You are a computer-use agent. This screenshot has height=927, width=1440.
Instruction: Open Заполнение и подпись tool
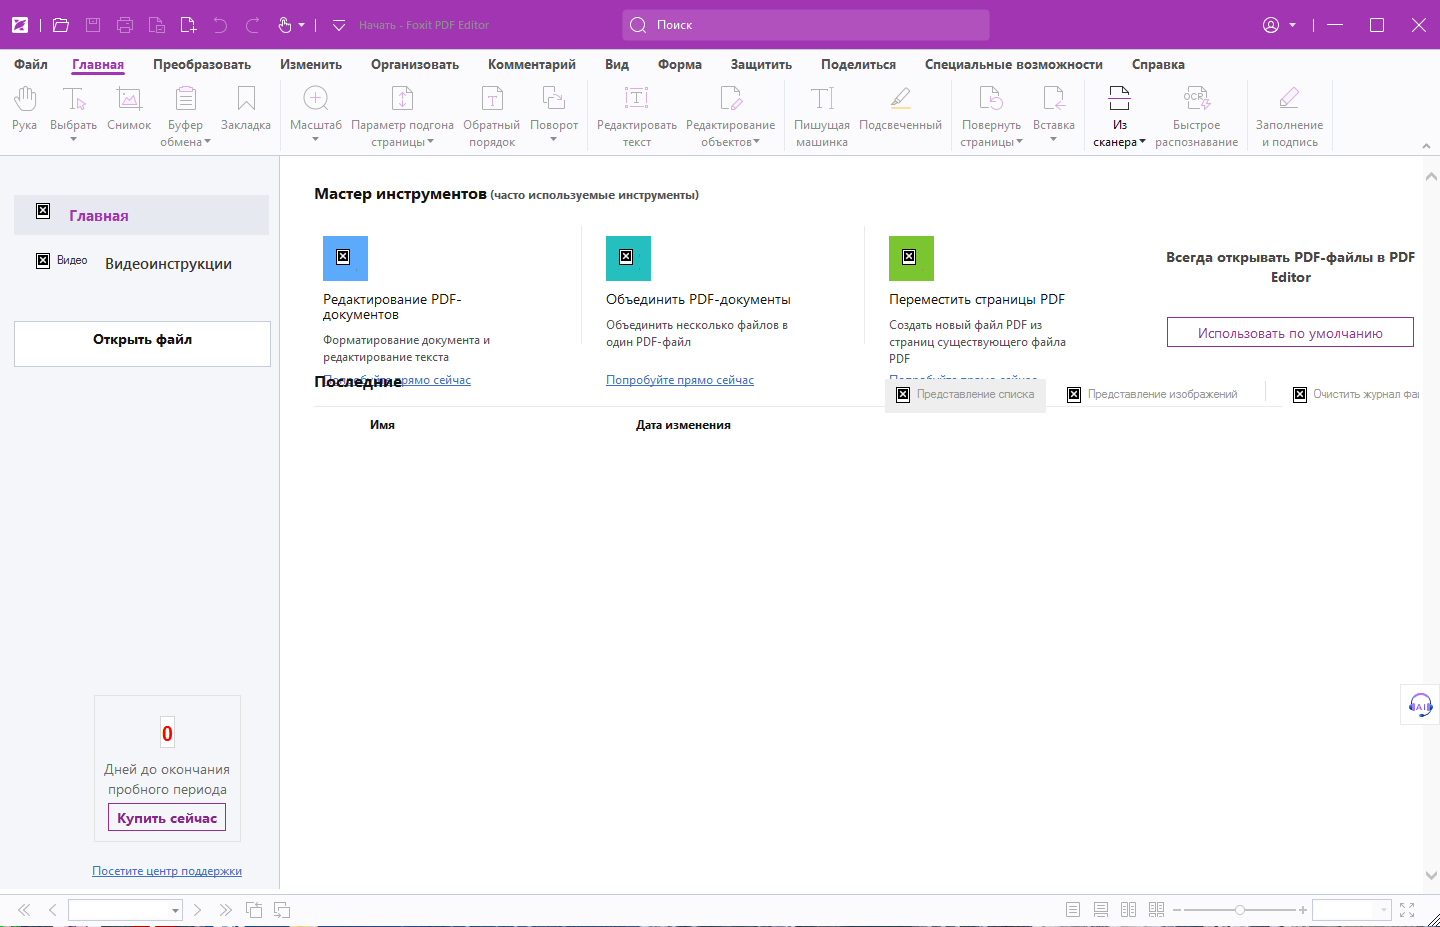coord(1290,116)
